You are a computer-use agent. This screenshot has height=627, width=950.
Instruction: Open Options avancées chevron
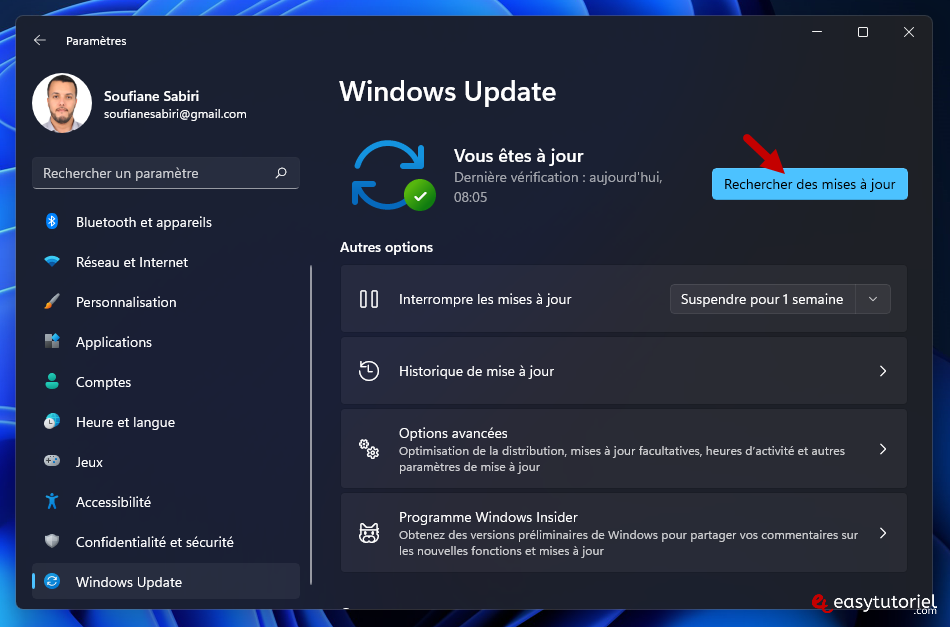883,449
